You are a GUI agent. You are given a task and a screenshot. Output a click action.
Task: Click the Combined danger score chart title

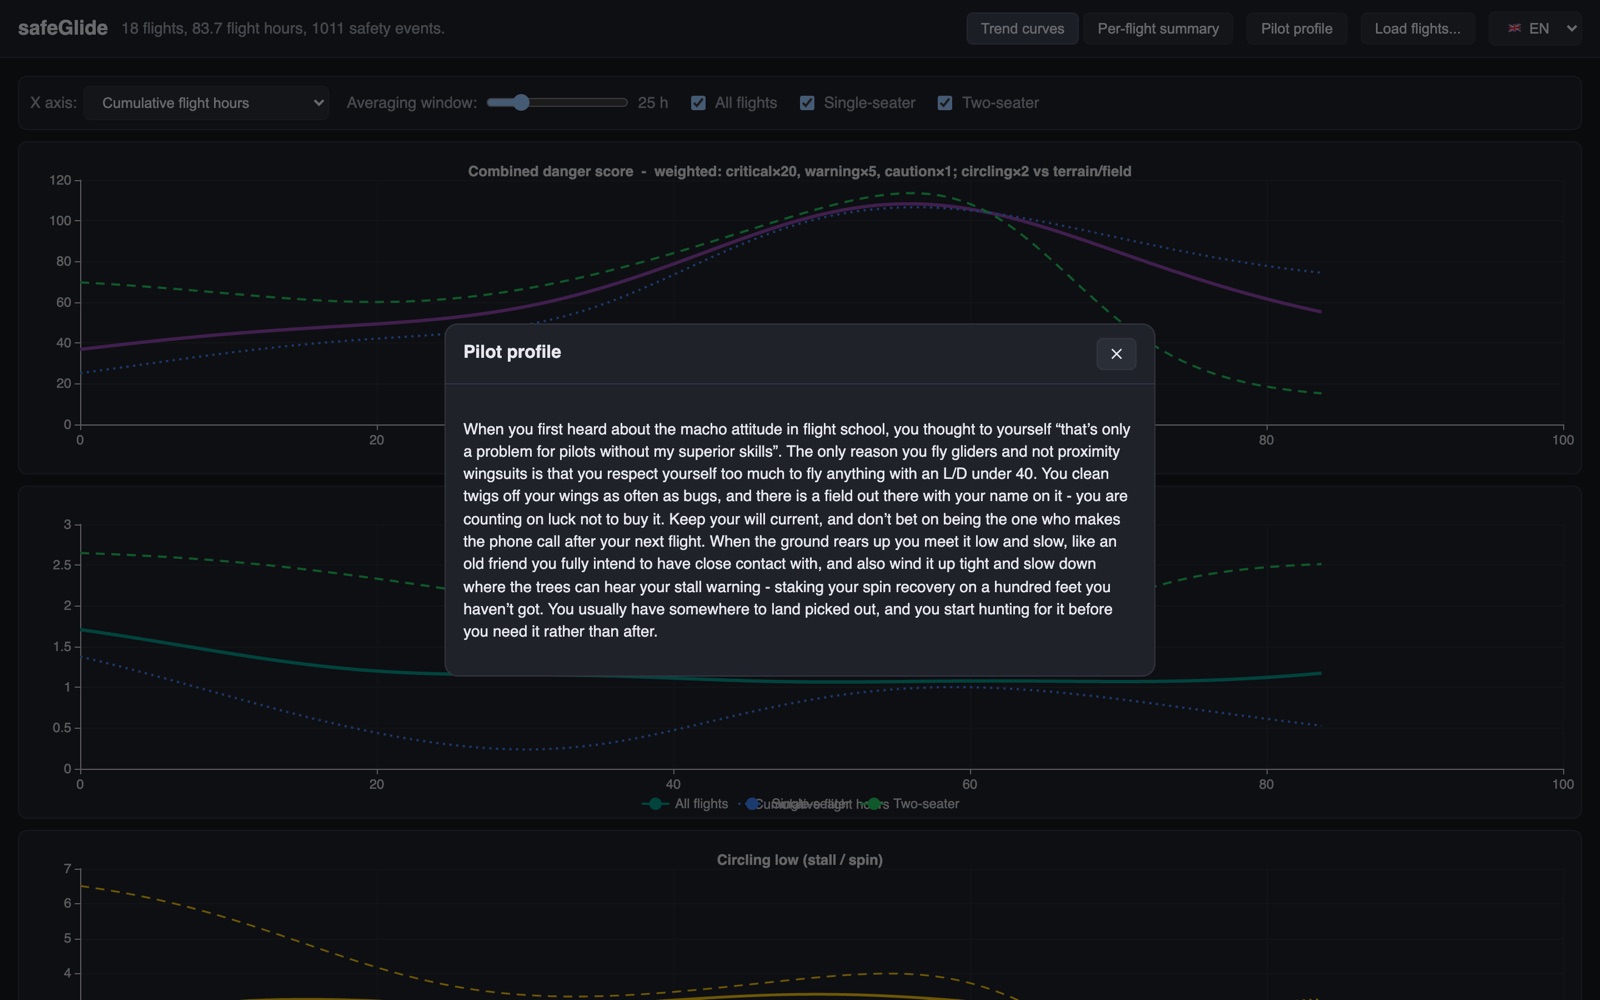(x=800, y=171)
